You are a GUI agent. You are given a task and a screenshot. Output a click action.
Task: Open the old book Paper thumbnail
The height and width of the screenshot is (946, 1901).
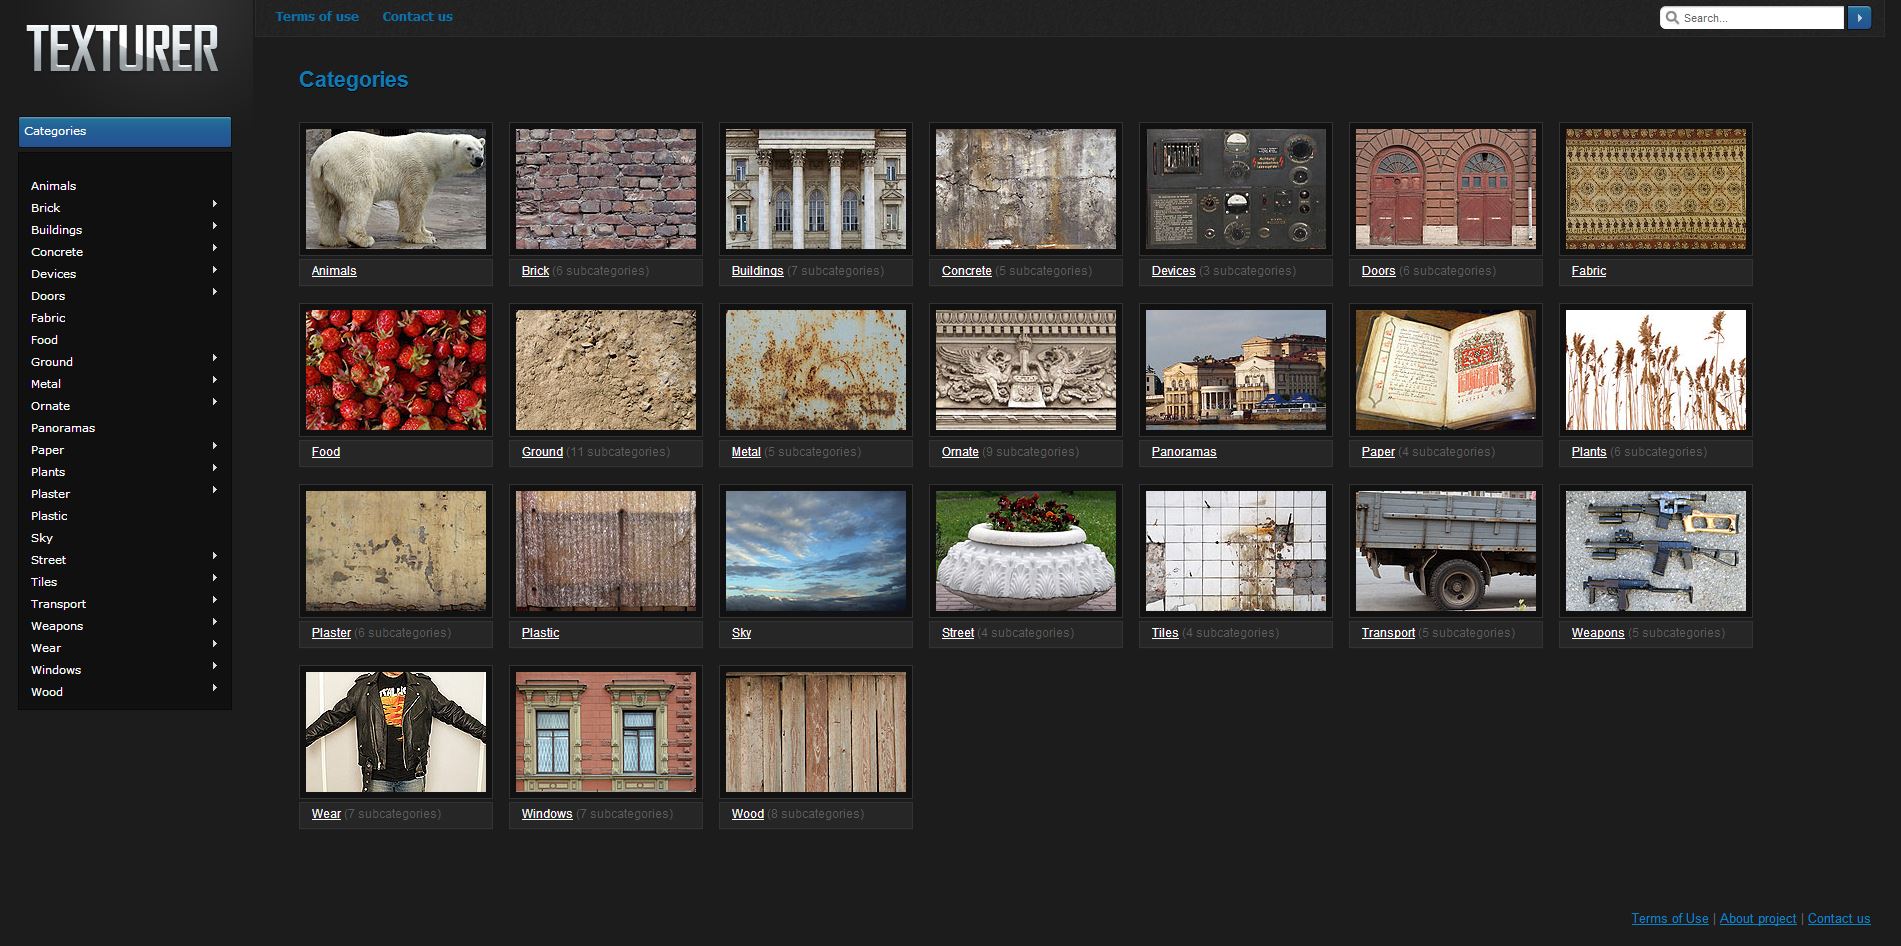pos(1446,370)
